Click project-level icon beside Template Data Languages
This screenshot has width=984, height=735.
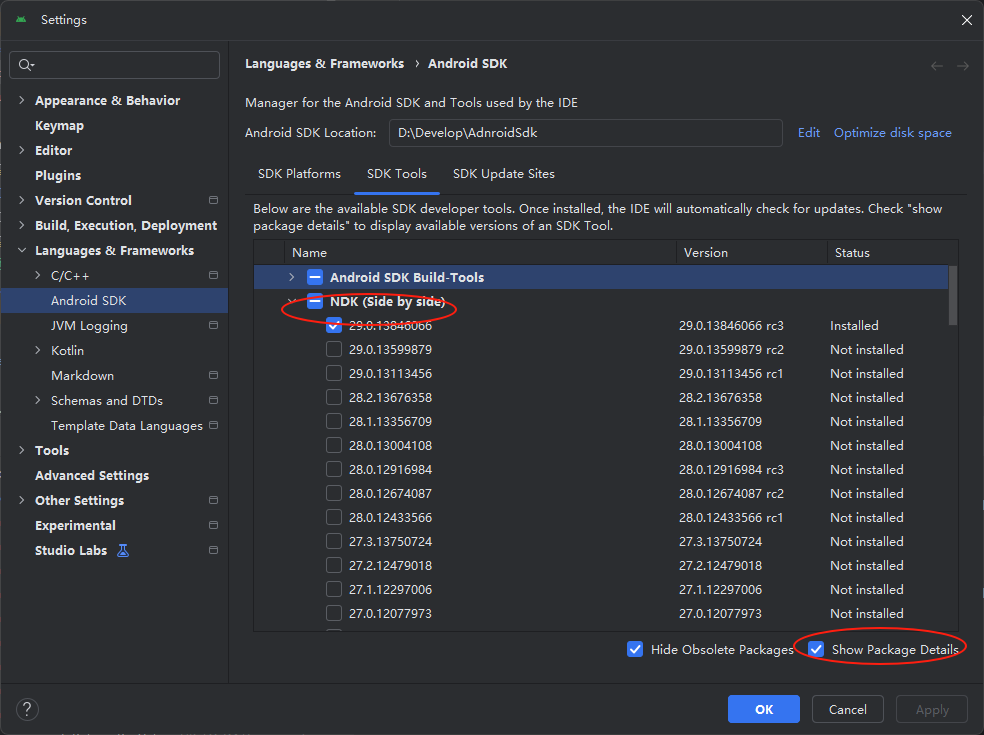213,425
